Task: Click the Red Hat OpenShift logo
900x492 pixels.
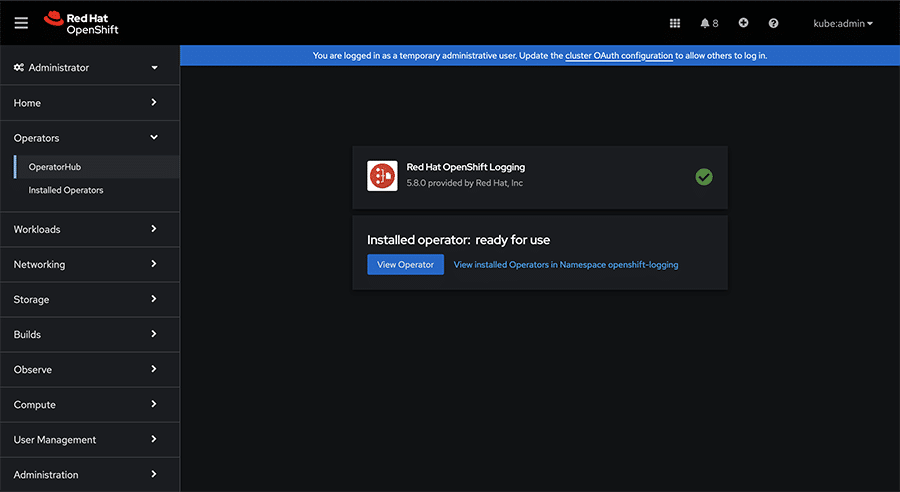Action: click(81, 23)
